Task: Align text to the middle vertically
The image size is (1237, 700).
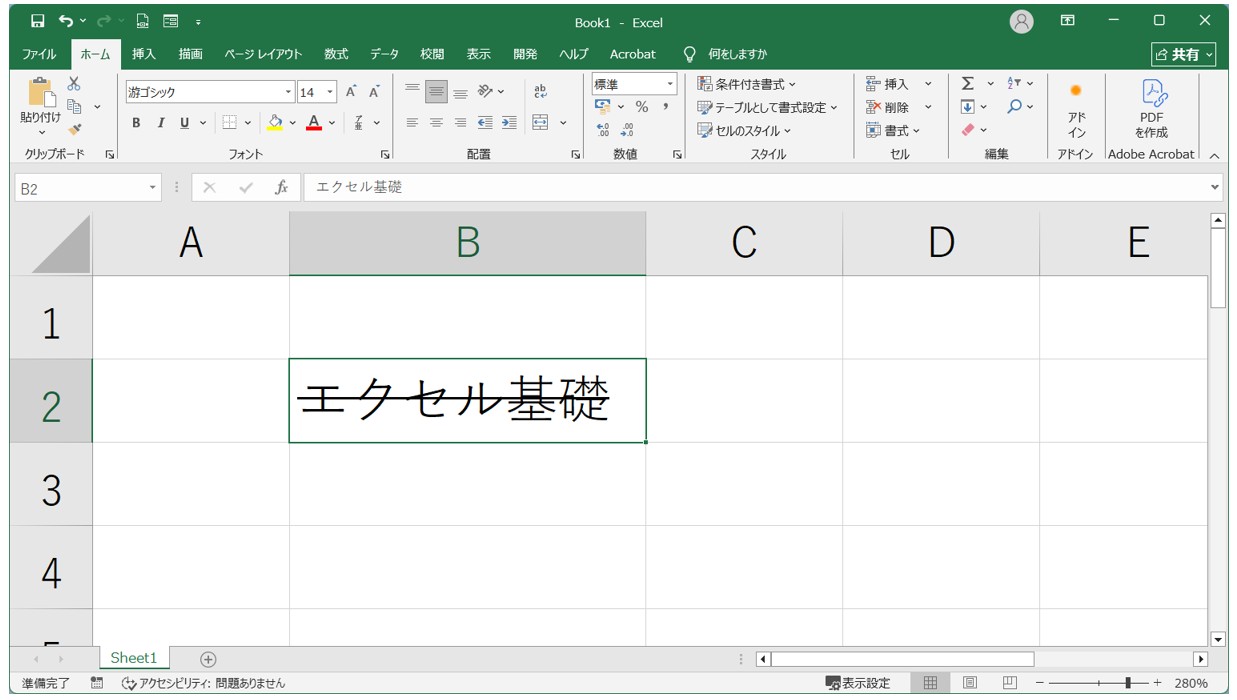Action: coord(436,92)
